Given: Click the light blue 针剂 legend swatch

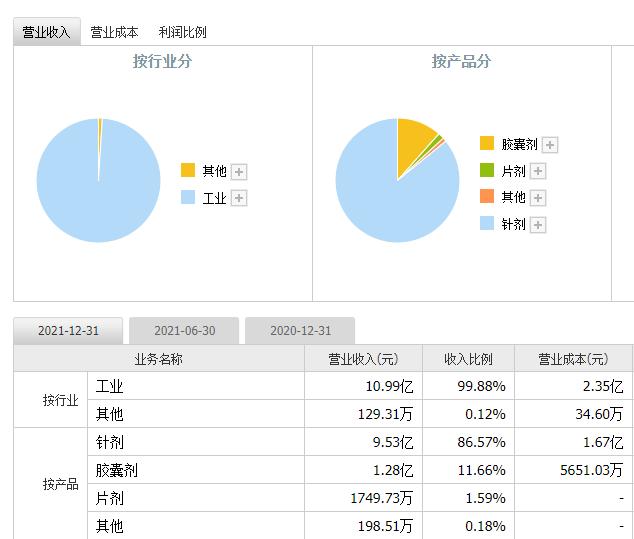Looking at the screenshot, I should click(487, 223).
